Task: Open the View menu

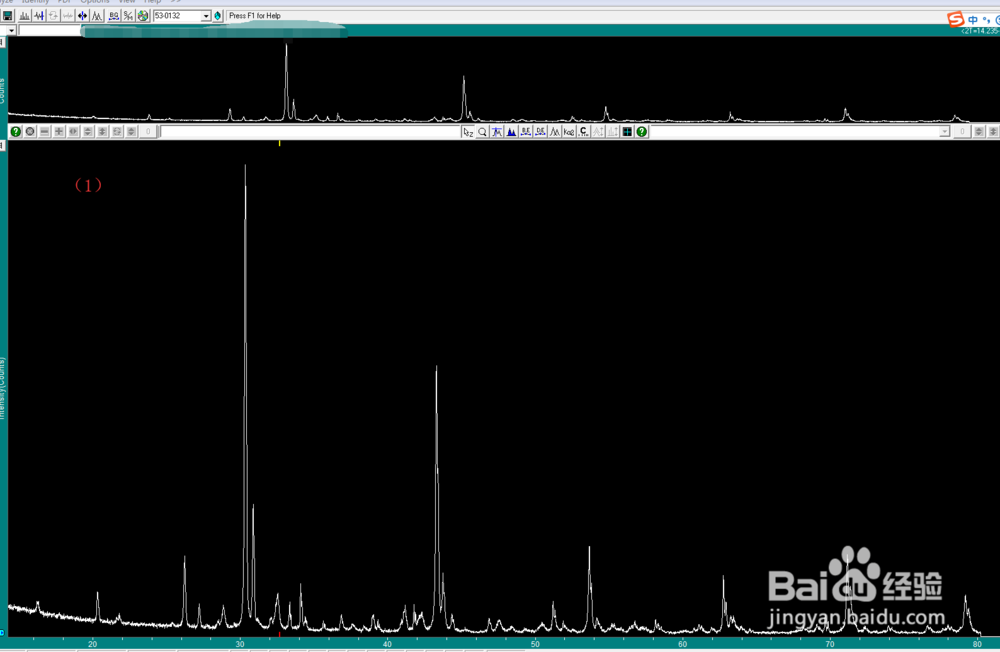Action: click(127, 2)
